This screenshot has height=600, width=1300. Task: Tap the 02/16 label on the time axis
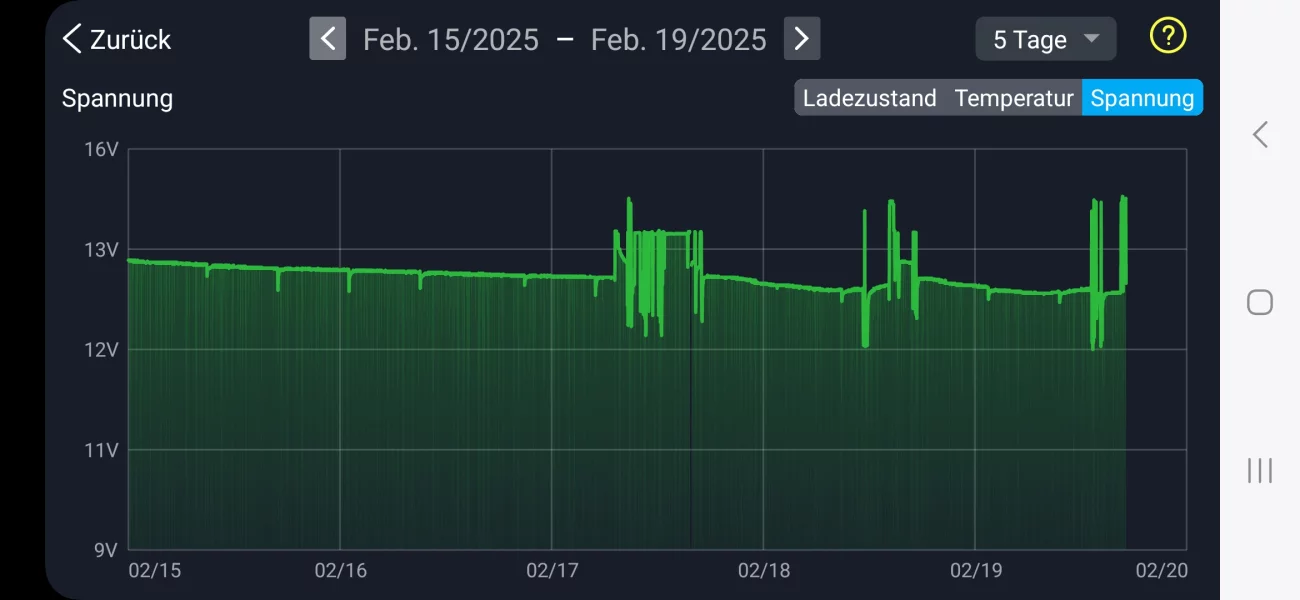coord(340,571)
